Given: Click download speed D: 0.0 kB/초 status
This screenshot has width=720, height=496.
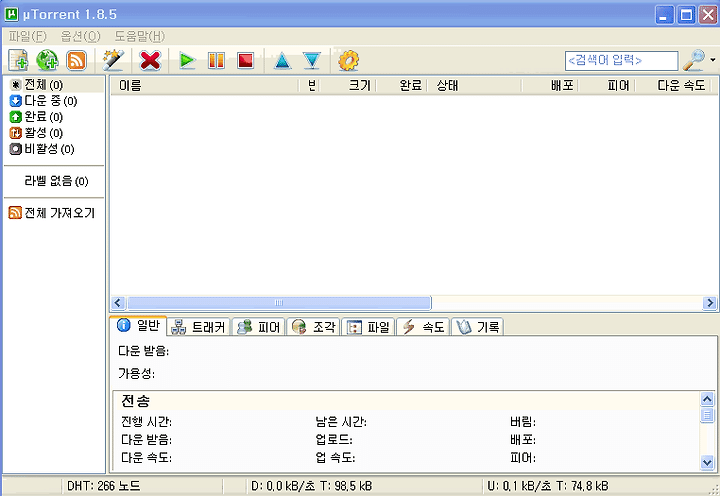Looking at the screenshot, I should 311,486.
